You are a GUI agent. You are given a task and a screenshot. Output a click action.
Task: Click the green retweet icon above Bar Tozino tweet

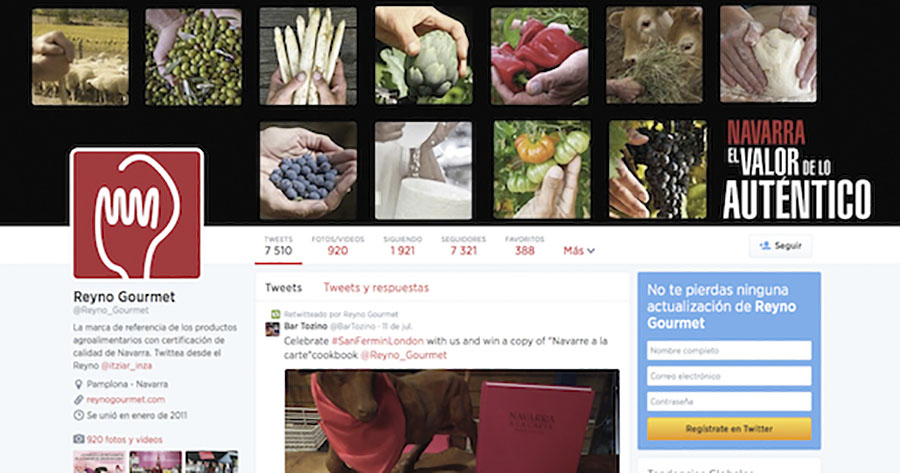[x=276, y=314]
